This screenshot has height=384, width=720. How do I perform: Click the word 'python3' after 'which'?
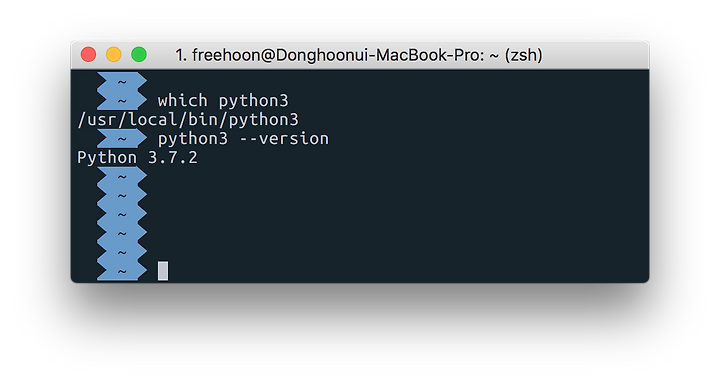[x=253, y=101]
